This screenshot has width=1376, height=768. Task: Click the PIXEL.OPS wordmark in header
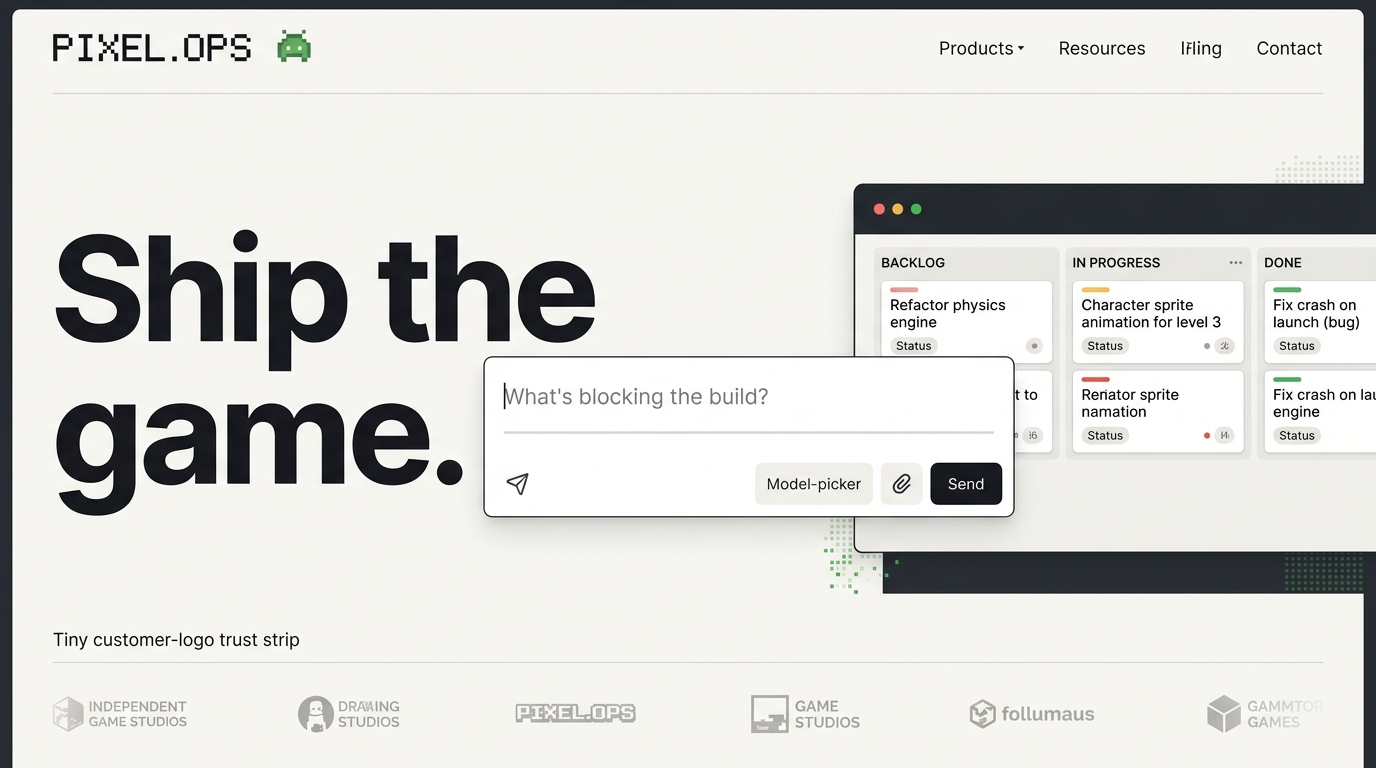click(152, 48)
